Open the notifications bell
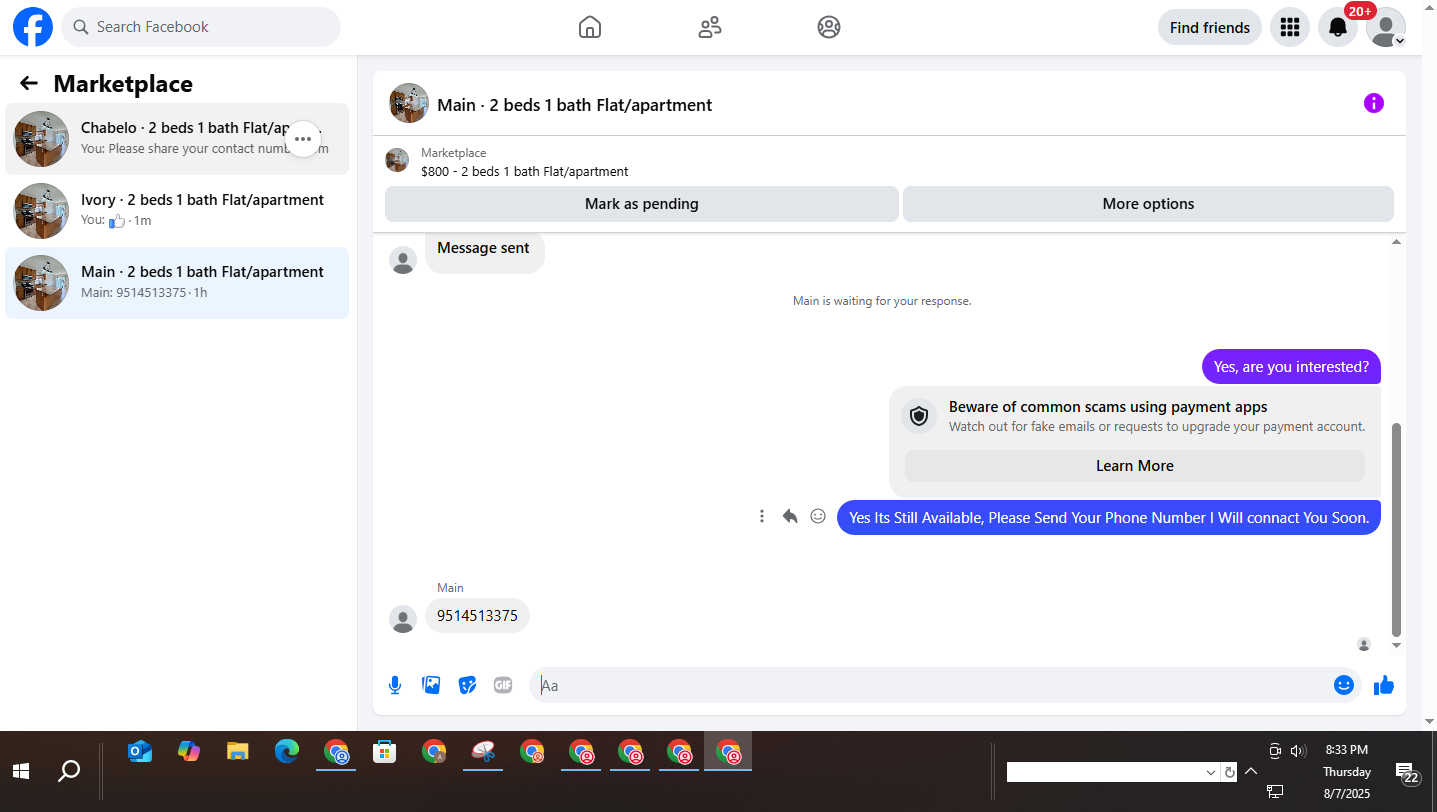This screenshot has height=812, width=1437. point(1338,27)
